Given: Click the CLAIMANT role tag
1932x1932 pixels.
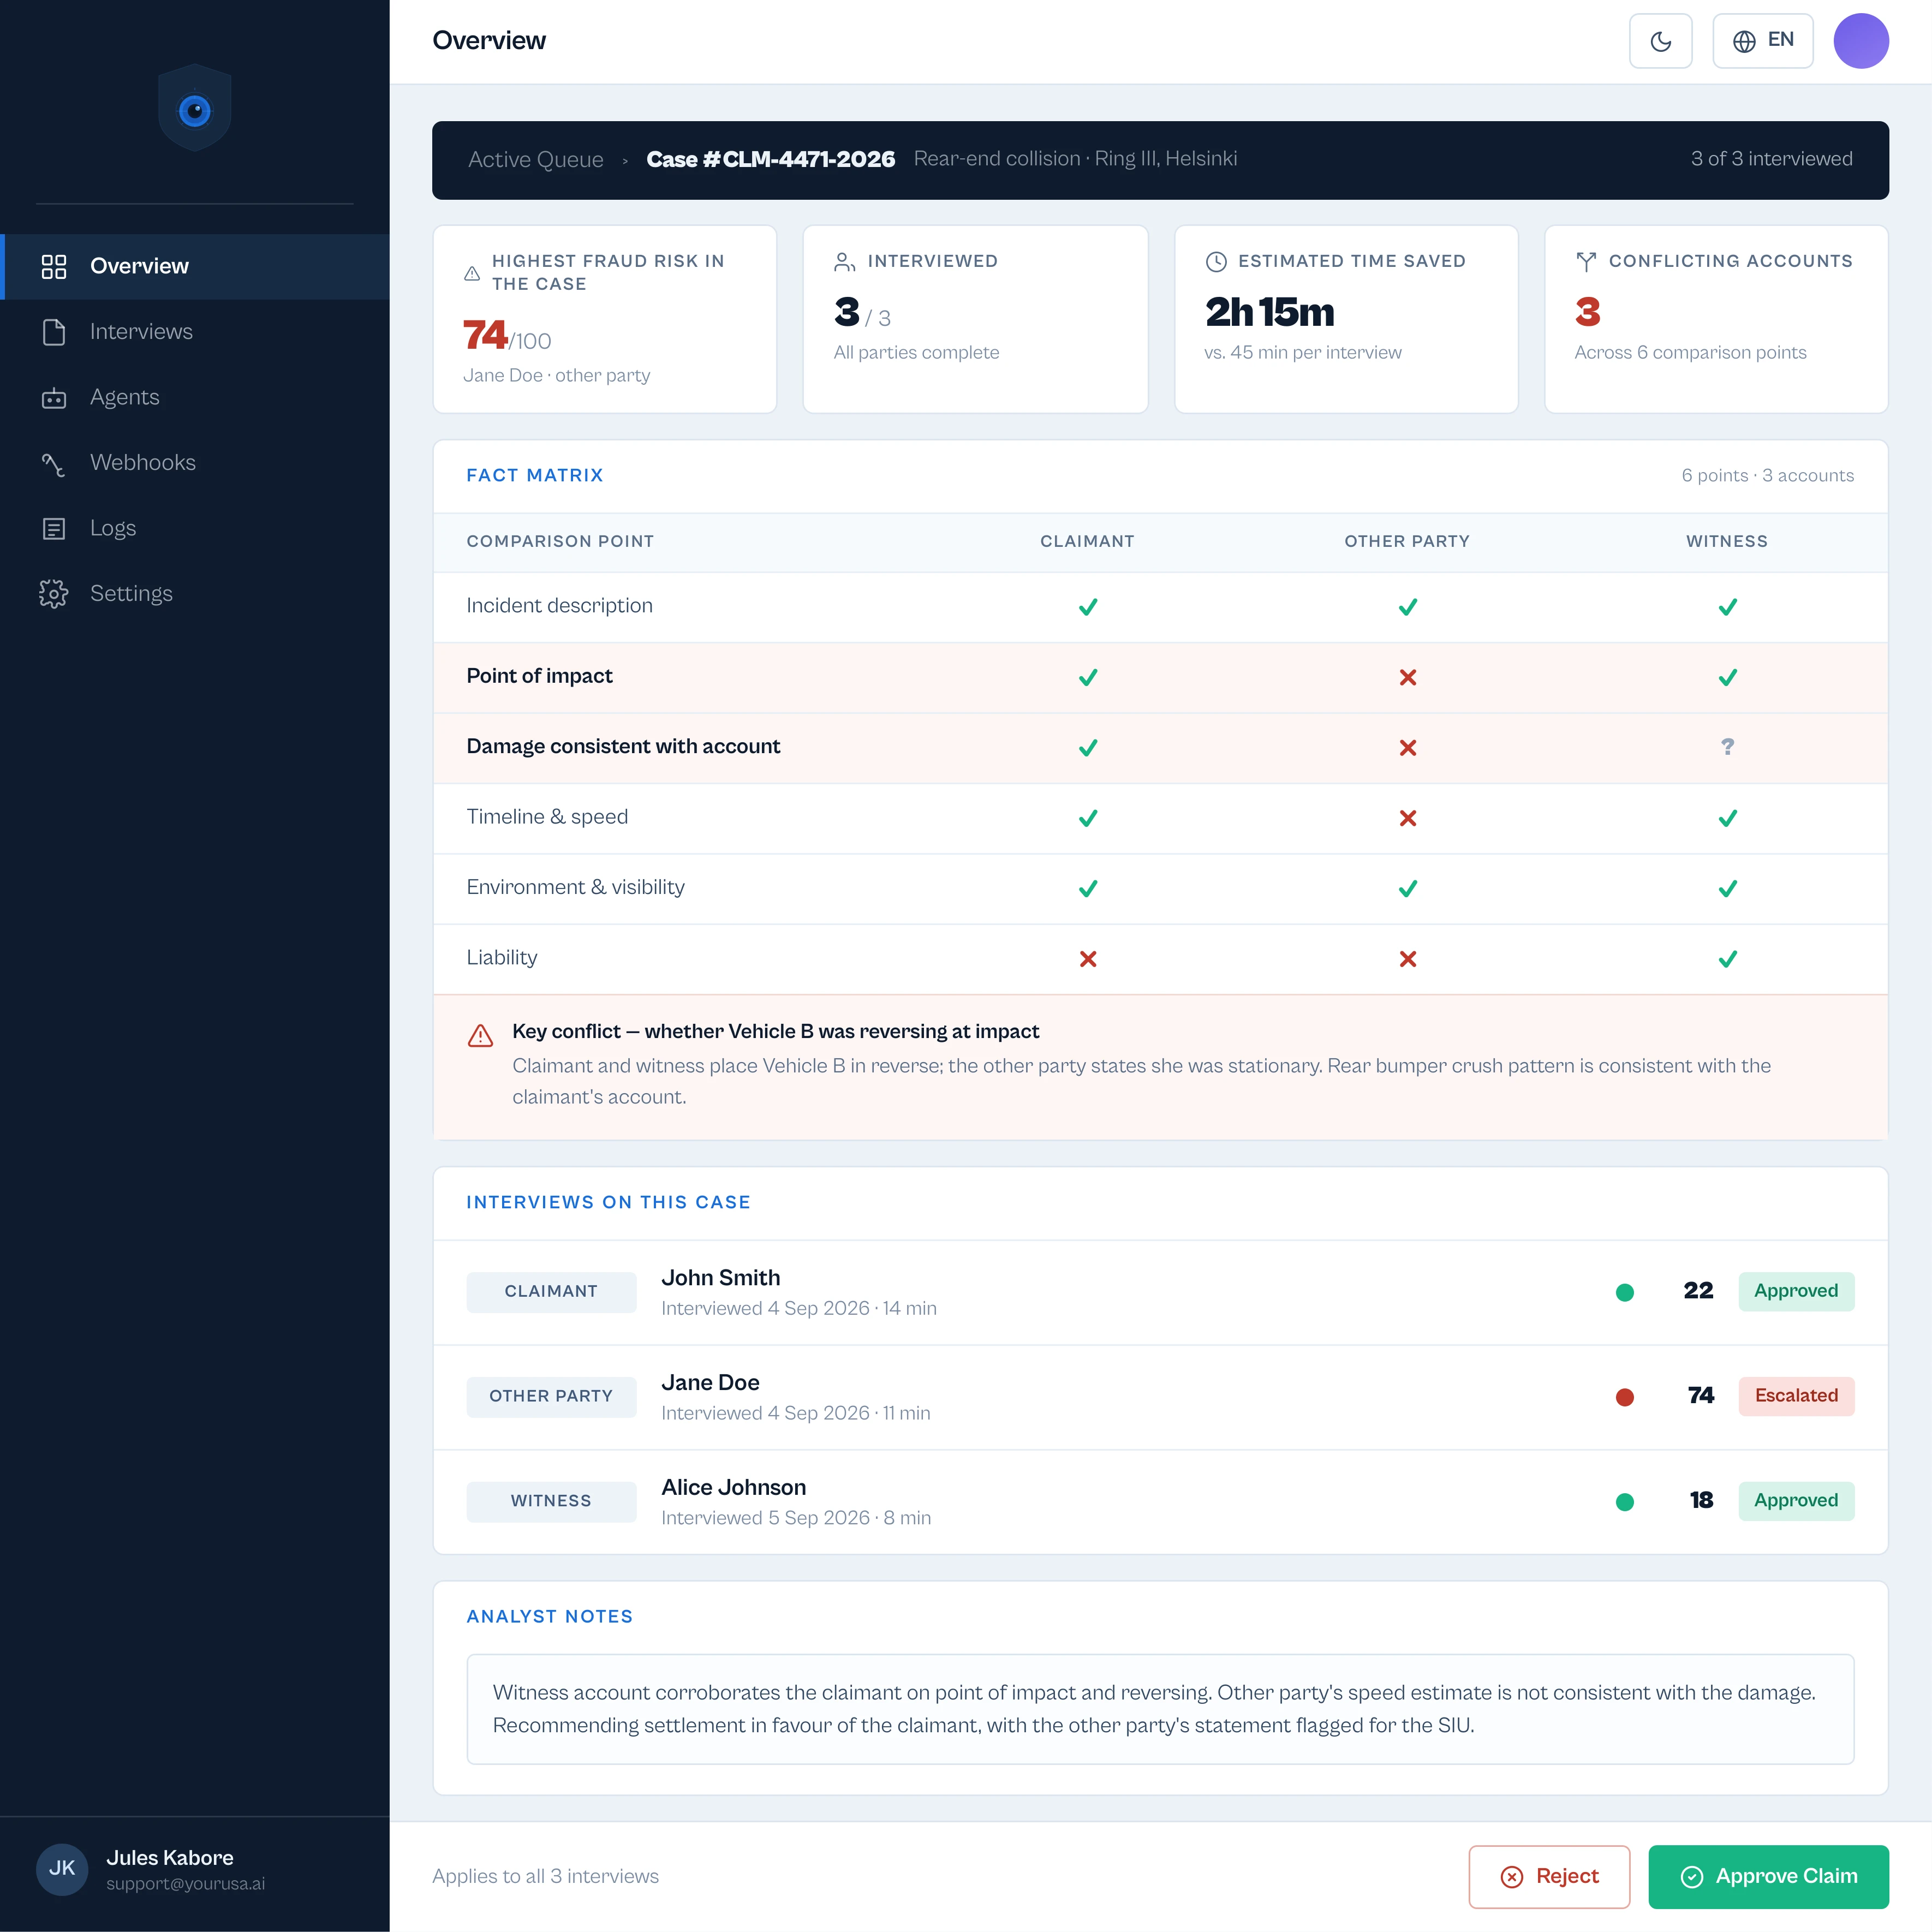Looking at the screenshot, I should pyautogui.click(x=551, y=1292).
